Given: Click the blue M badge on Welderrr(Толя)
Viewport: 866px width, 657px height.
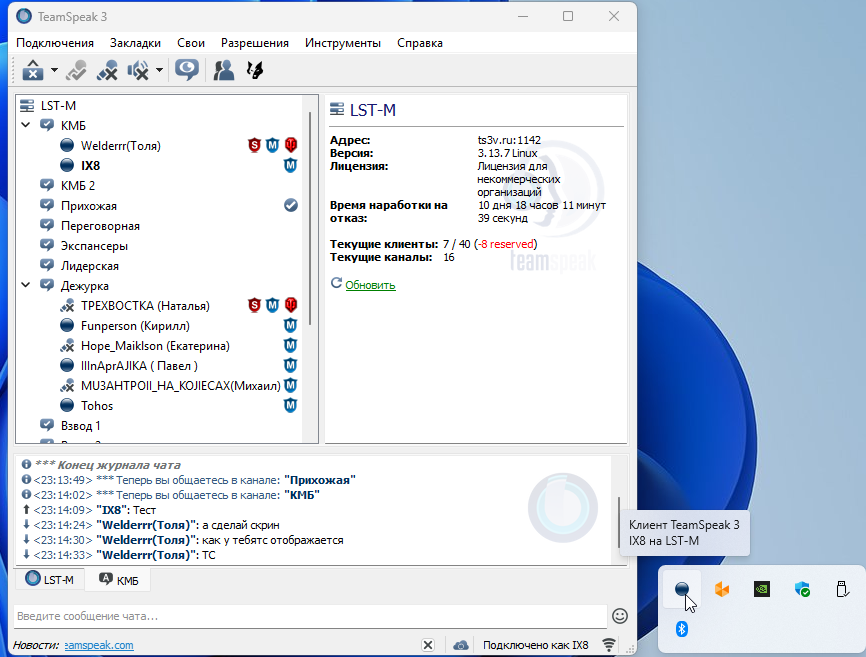Looking at the screenshot, I should pos(272,145).
